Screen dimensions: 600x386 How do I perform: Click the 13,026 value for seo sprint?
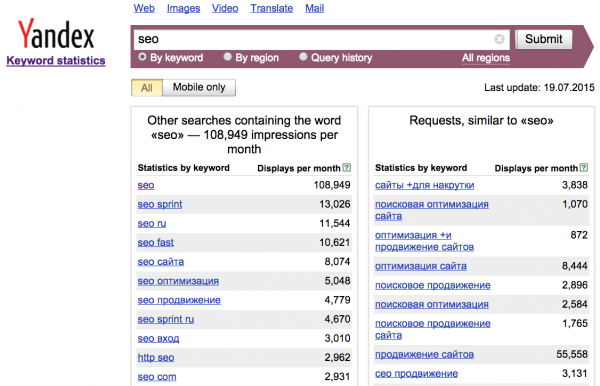pos(334,204)
